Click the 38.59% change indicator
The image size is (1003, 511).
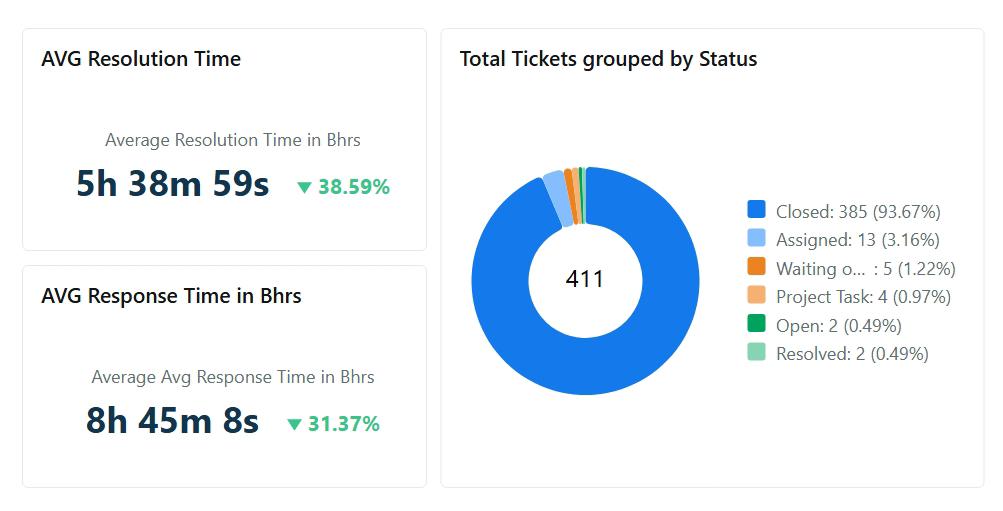point(354,187)
